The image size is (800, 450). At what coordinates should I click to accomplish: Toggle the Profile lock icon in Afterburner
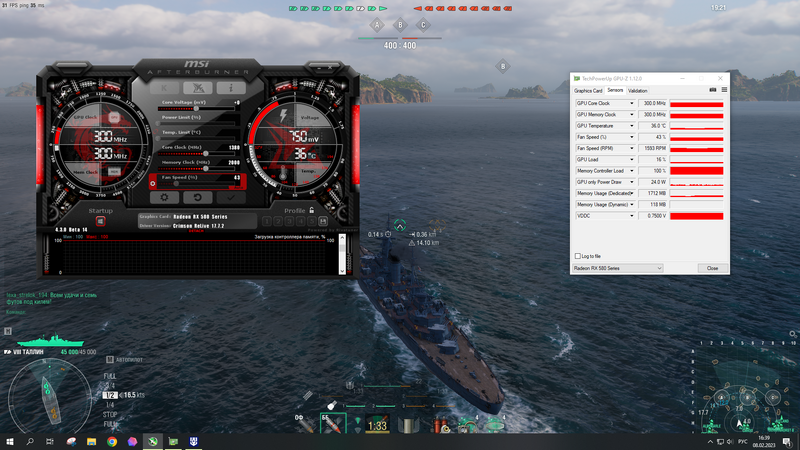click(311, 210)
